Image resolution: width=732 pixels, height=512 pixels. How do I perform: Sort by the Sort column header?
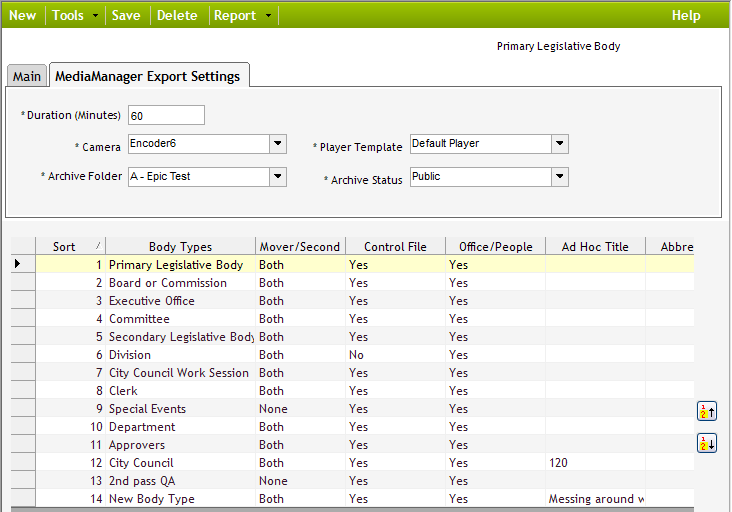pos(70,246)
